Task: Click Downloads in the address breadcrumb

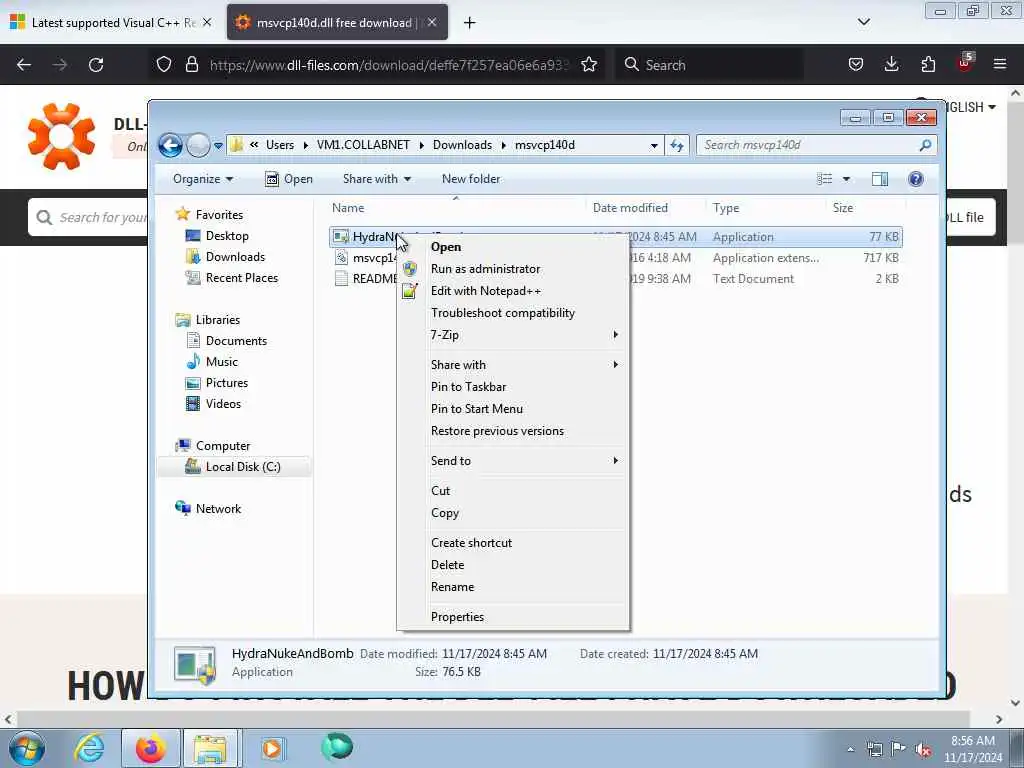Action: click(462, 145)
